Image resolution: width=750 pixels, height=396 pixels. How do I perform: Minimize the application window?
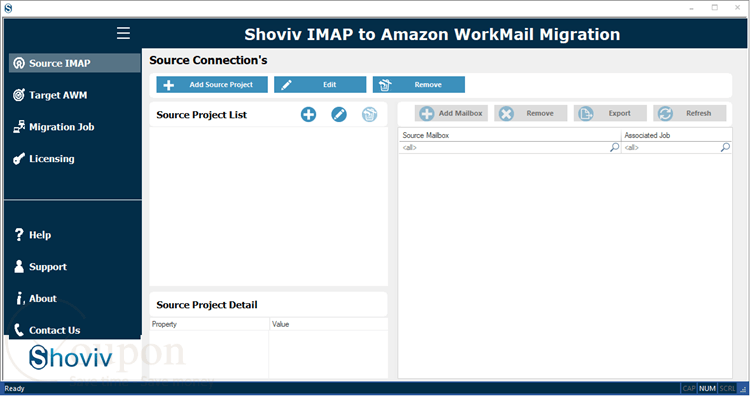[692, 8]
